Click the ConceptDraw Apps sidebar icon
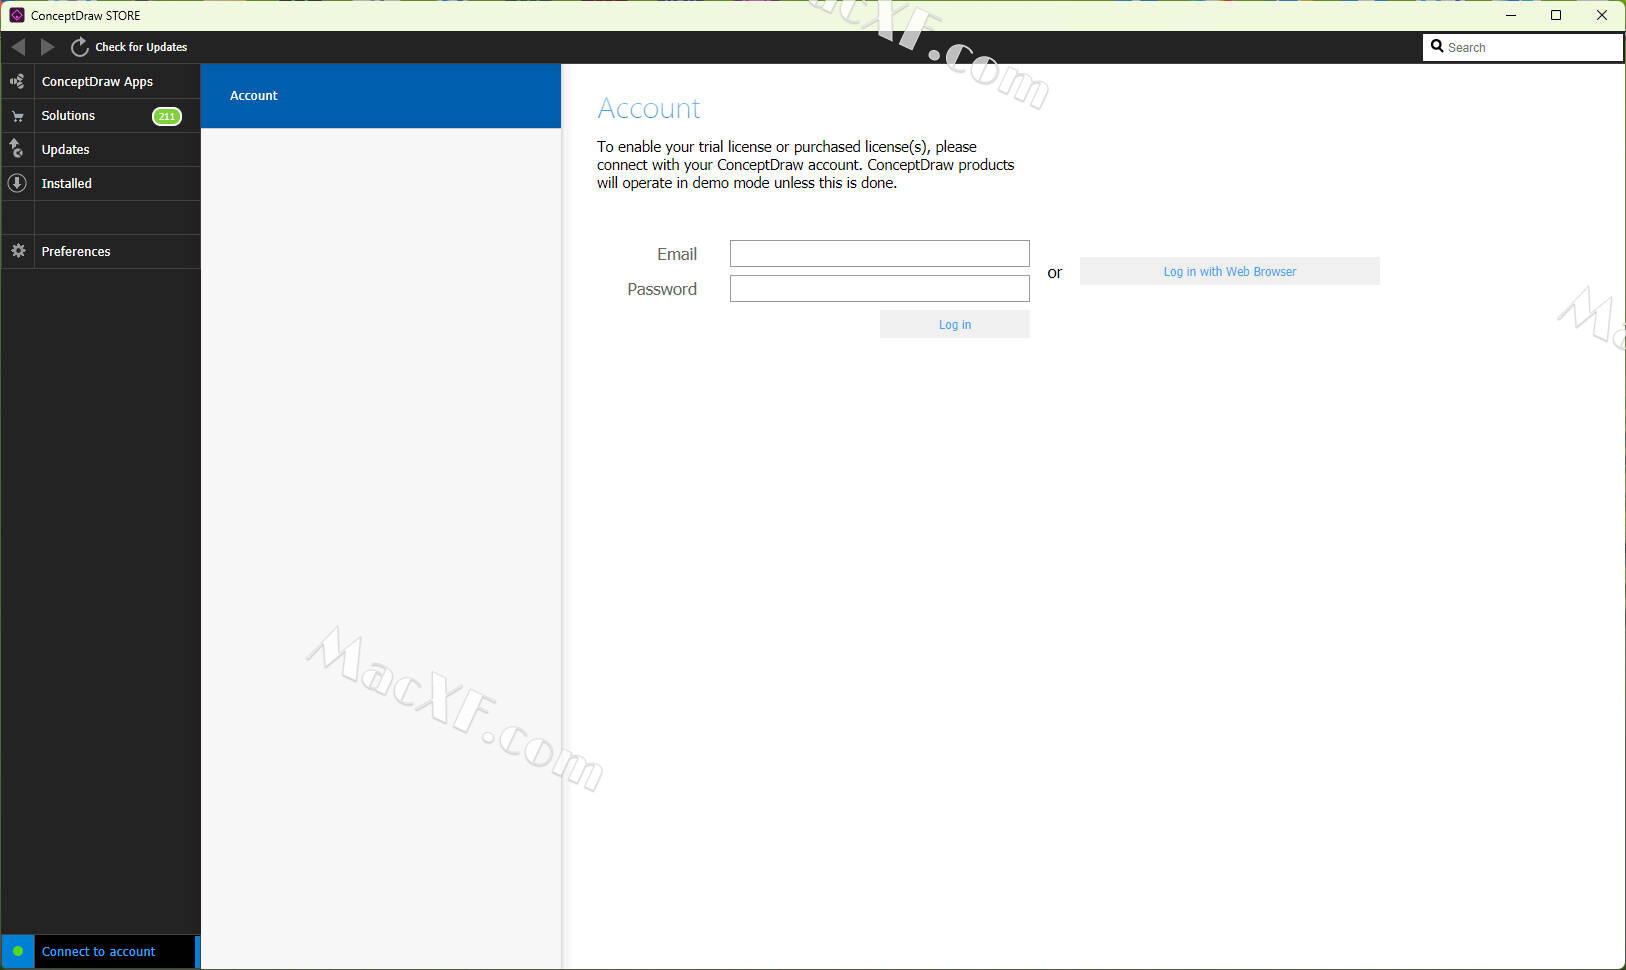1626x970 pixels. point(17,81)
